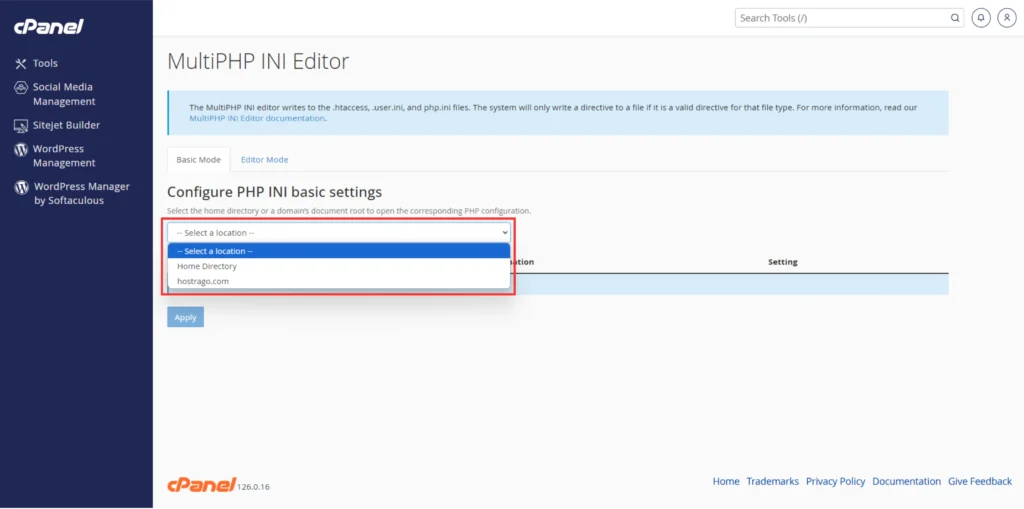Screen dimensions: 1024x509
Task: Collapse the Select a location dropdown
Action: click(338, 233)
